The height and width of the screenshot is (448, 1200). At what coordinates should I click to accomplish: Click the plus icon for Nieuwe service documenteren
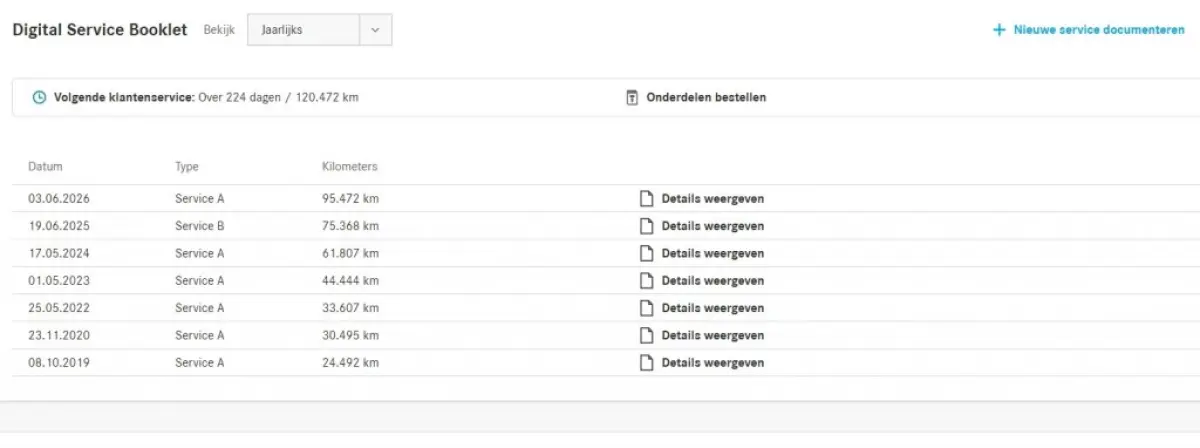[998, 30]
